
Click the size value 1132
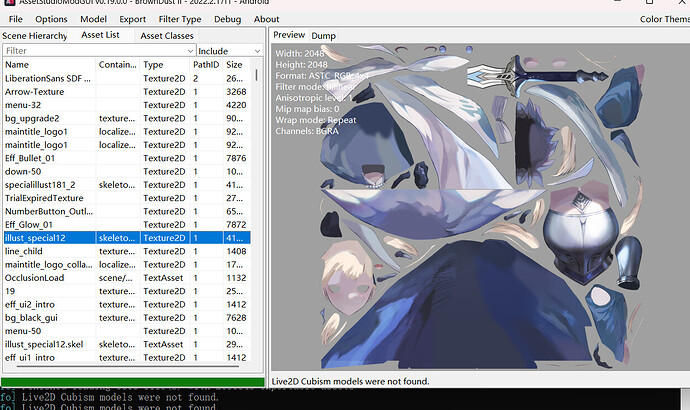coord(236,278)
